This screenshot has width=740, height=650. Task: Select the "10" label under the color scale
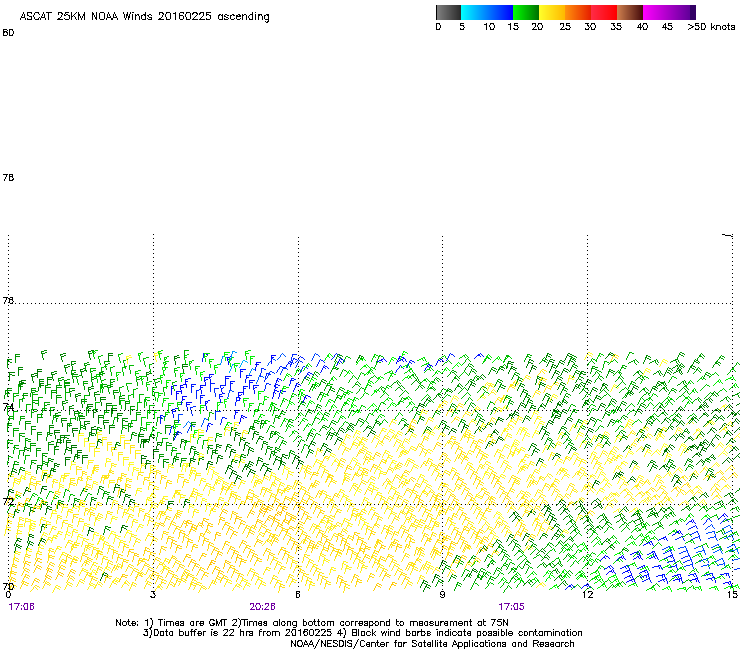click(x=489, y=27)
